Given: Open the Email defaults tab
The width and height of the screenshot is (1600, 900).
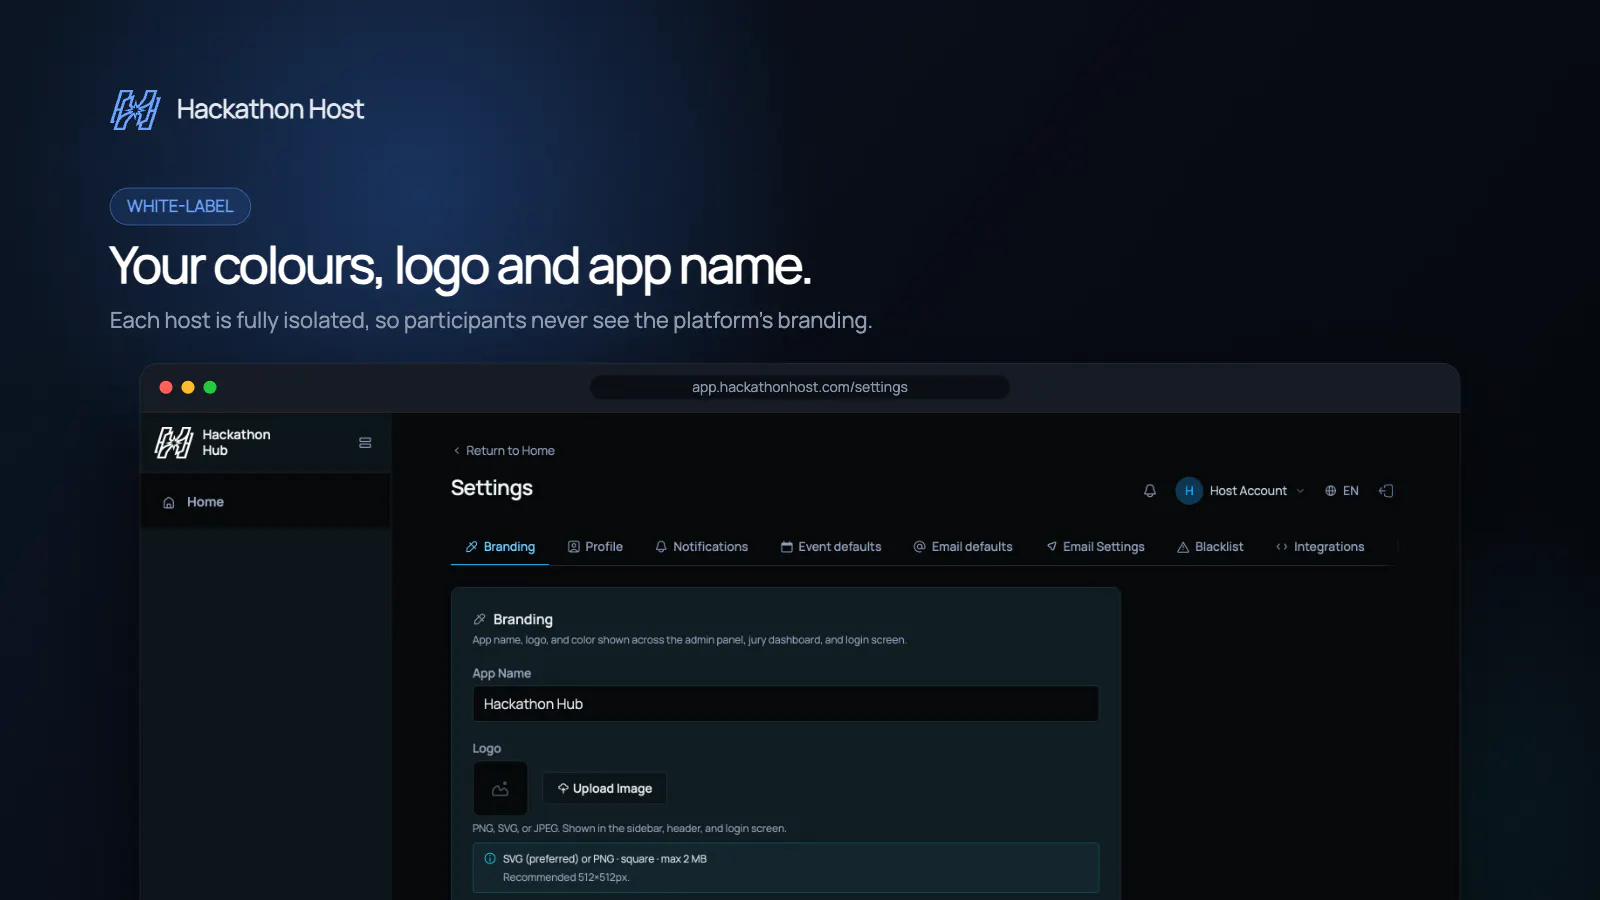Looking at the screenshot, I should click(963, 547).
